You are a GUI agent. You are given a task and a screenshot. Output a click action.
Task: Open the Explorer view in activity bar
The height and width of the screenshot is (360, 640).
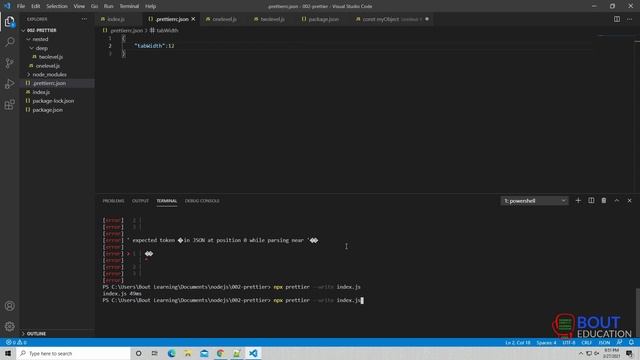9,22
